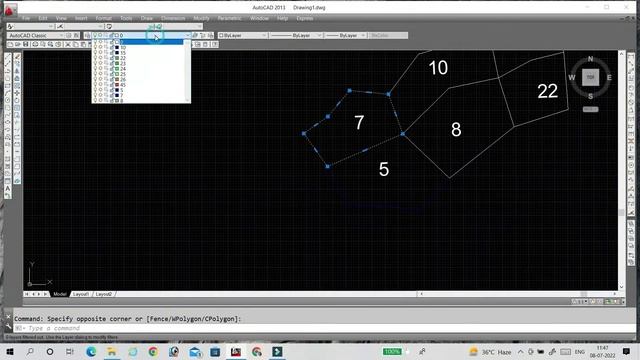Open the Draw menu

point(147,18)
